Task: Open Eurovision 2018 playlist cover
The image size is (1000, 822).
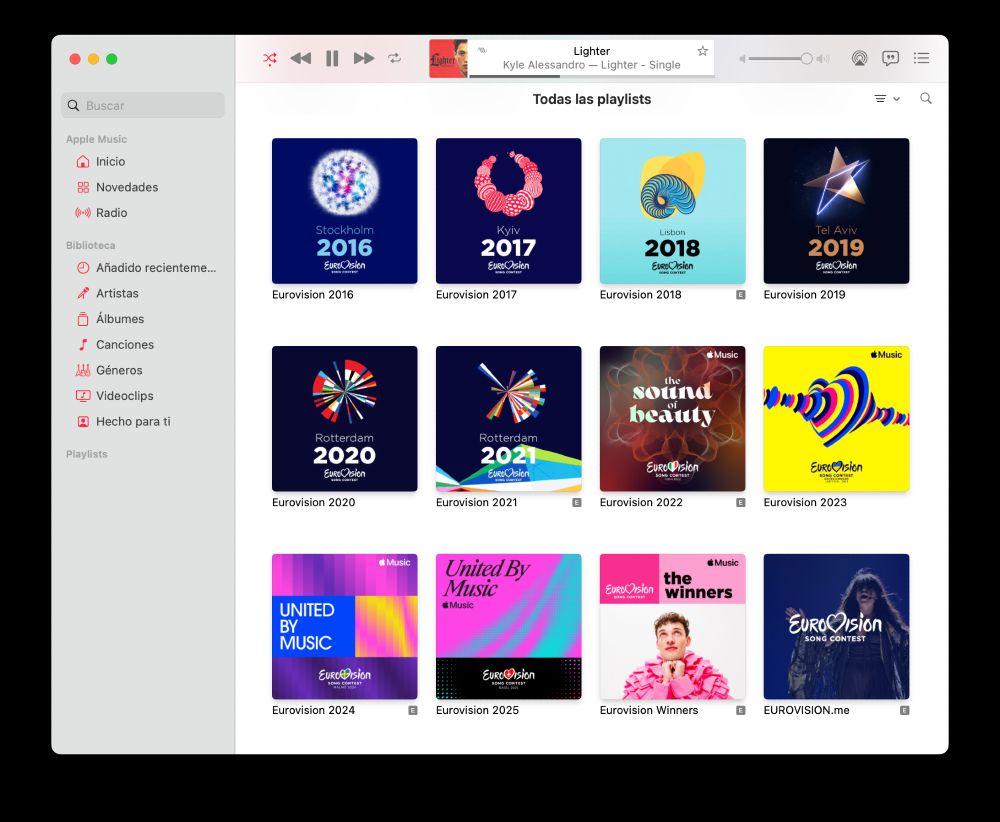Action: point(672,211)
